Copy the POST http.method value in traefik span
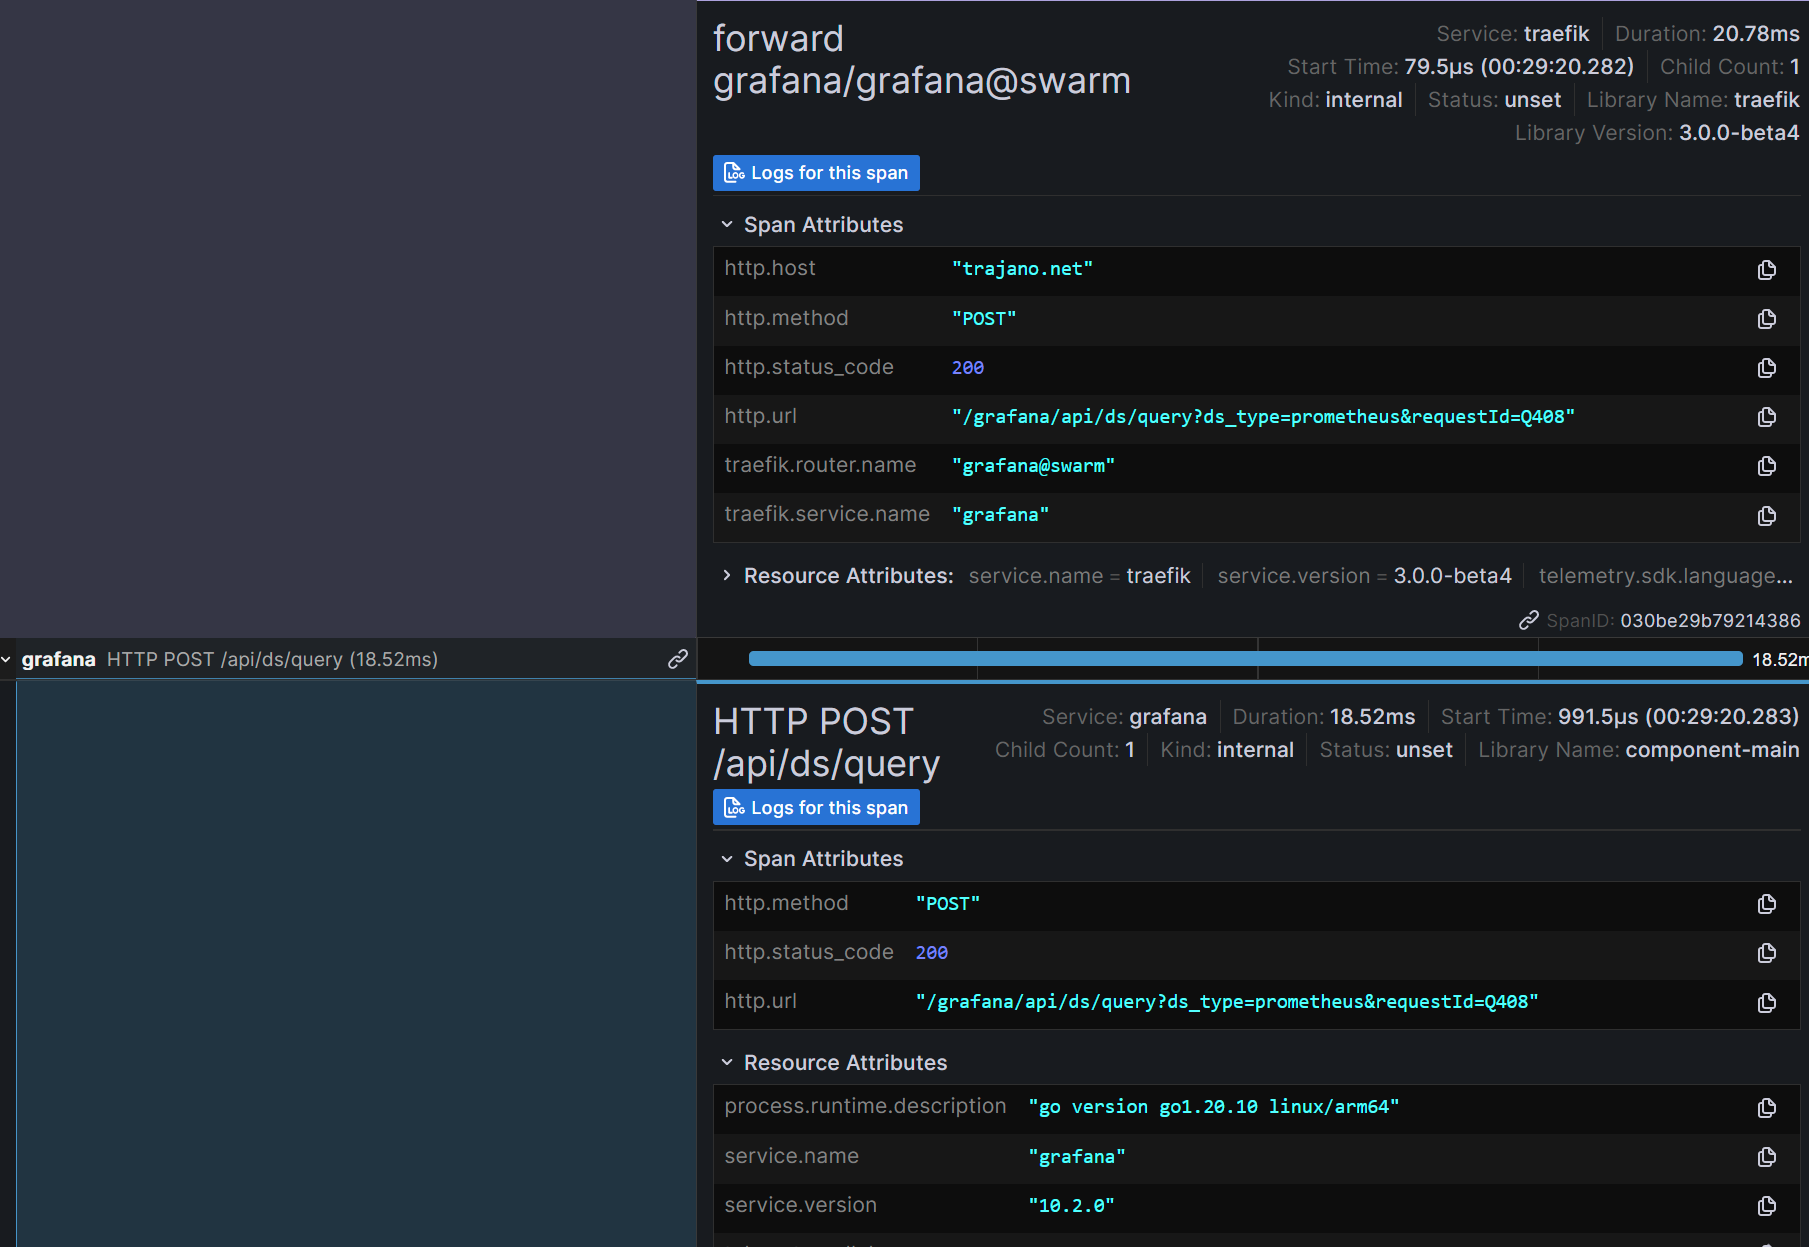Viewport: 1809px width, 1247px height. [x=1766, y=319]
